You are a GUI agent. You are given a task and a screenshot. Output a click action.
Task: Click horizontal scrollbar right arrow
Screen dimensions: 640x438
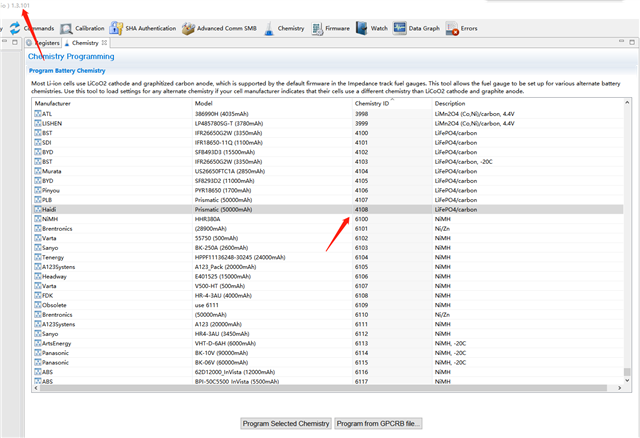(x=619, y=388)
